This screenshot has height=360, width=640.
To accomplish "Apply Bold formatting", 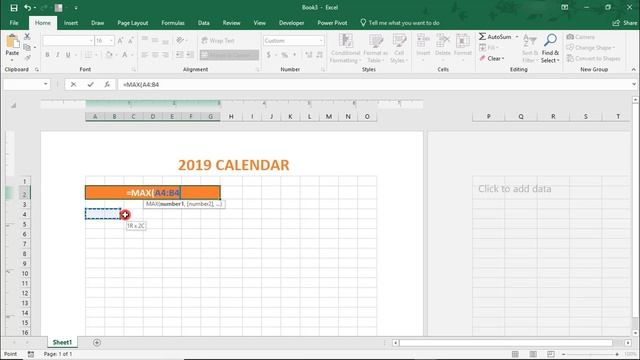I will coord(47,55).
